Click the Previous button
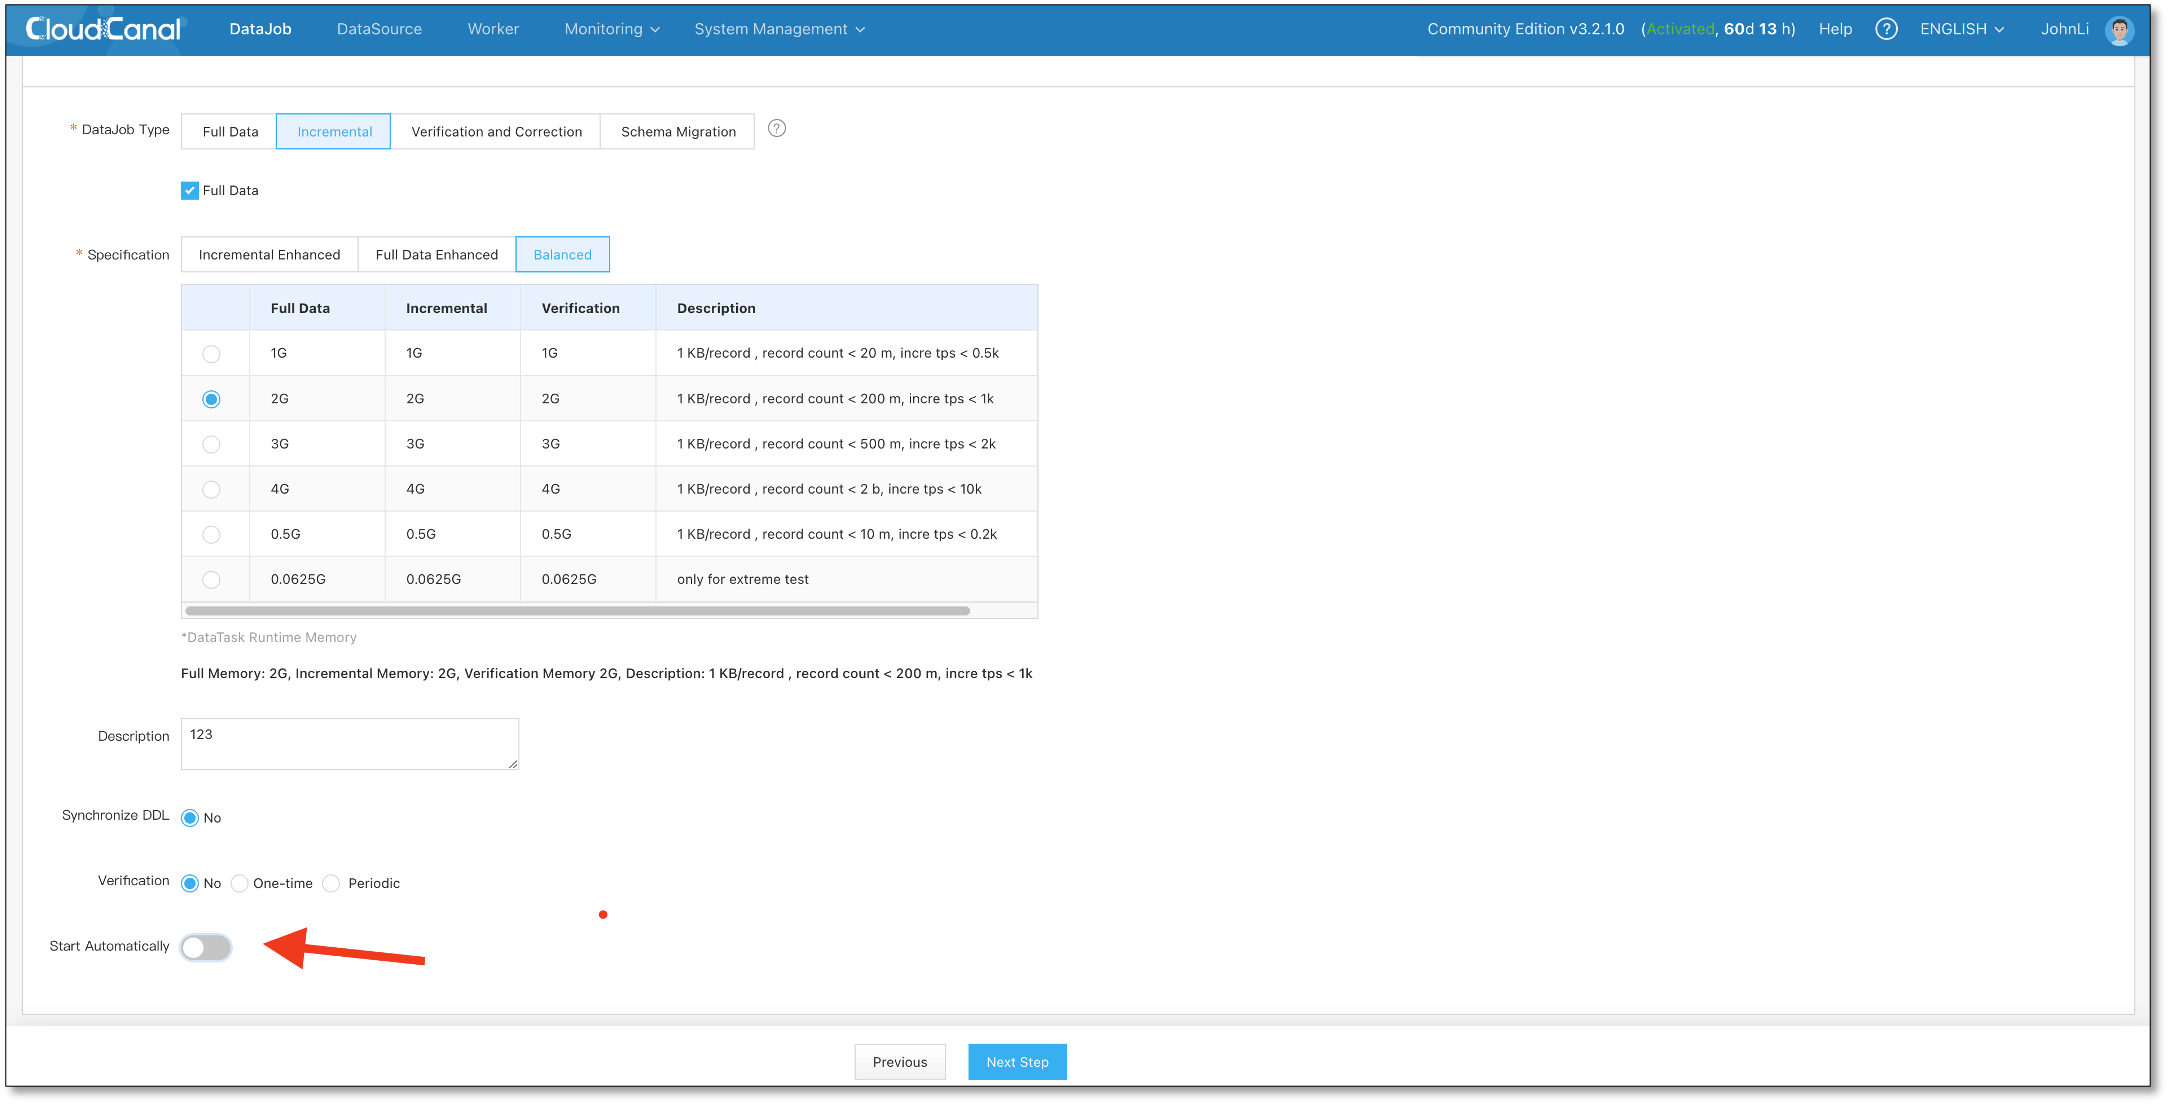The height and width of the screenshot is (1106, 2168). point(899,1062)
